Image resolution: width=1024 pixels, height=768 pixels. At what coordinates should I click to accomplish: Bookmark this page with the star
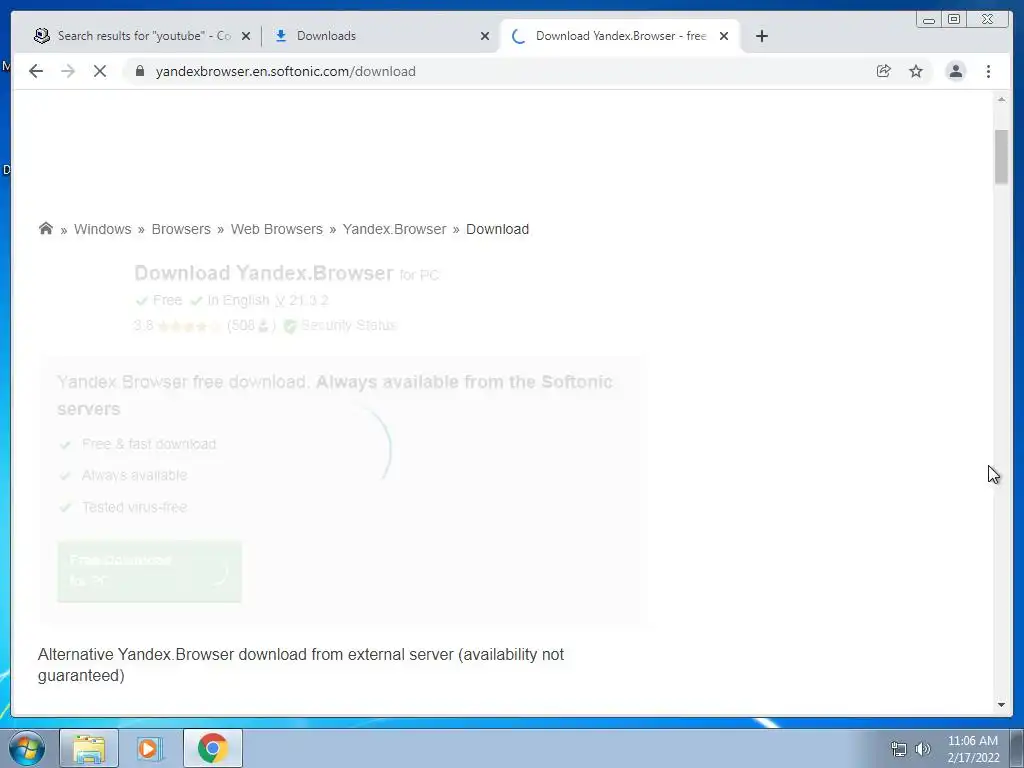[916, 71]
